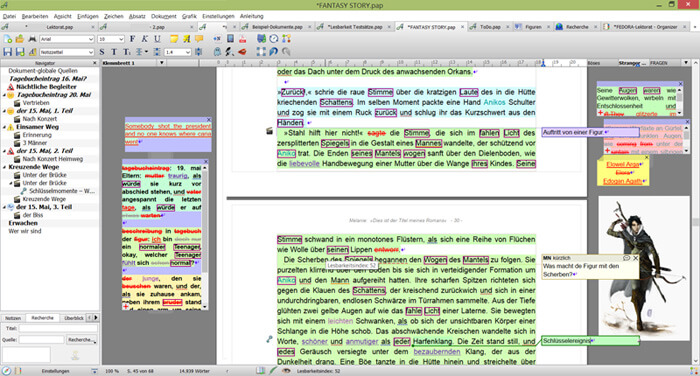Switch to the Beispiel-Dokumente.pap tab
Image resolution: width=700 pixels, height=376 pixels.
[277, 27]
